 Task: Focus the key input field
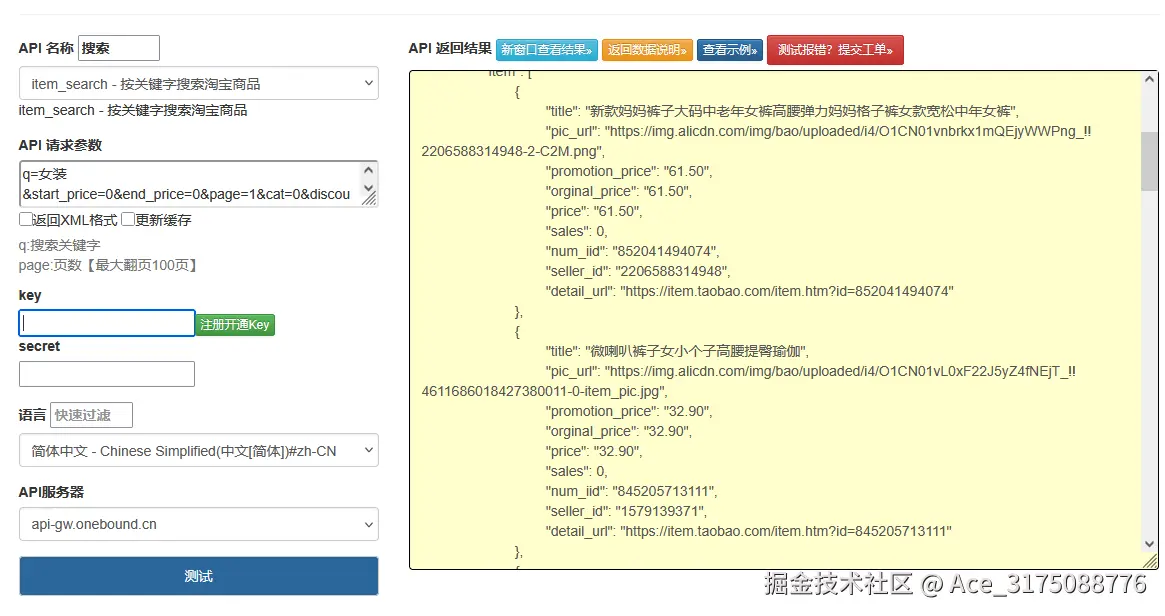click(x=107, y=323)
